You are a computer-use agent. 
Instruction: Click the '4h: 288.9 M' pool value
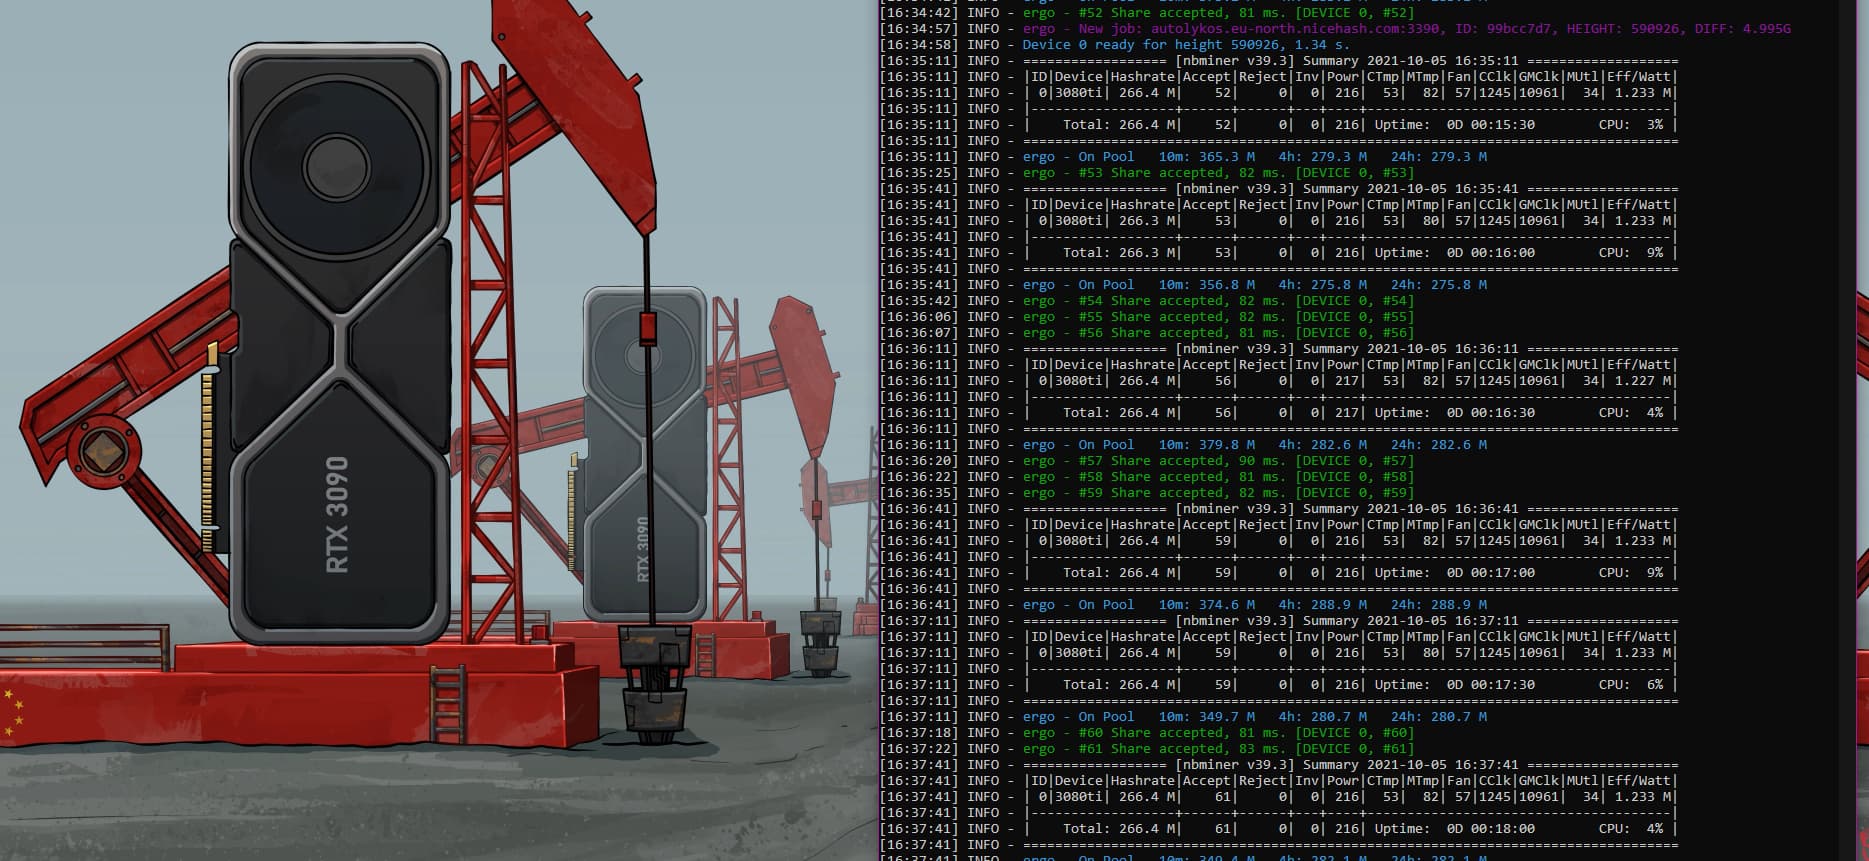tap(1323, 605)
